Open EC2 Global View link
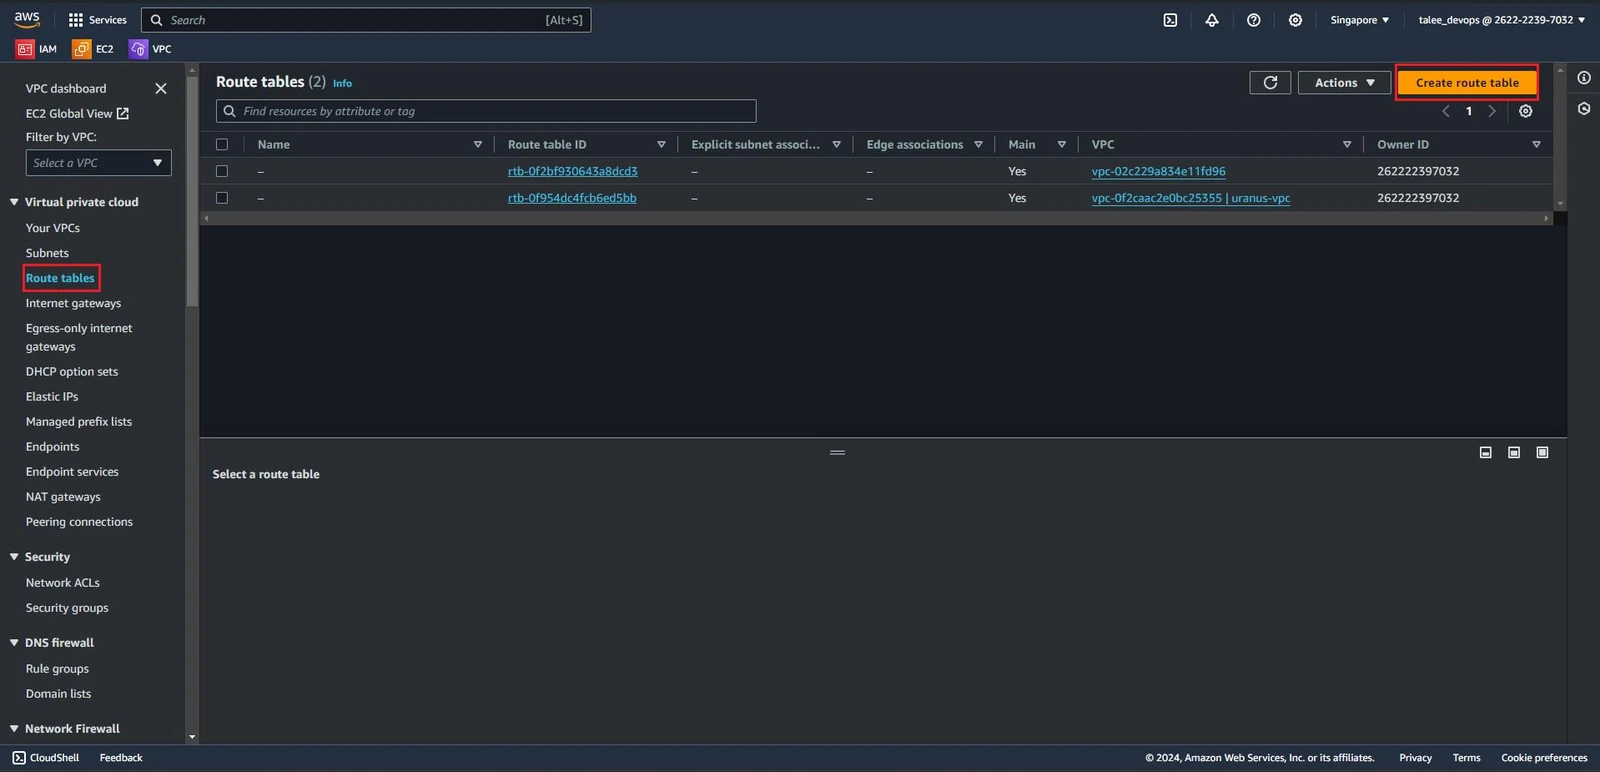This screenshot has width=1600, height=772. [77, 114]
